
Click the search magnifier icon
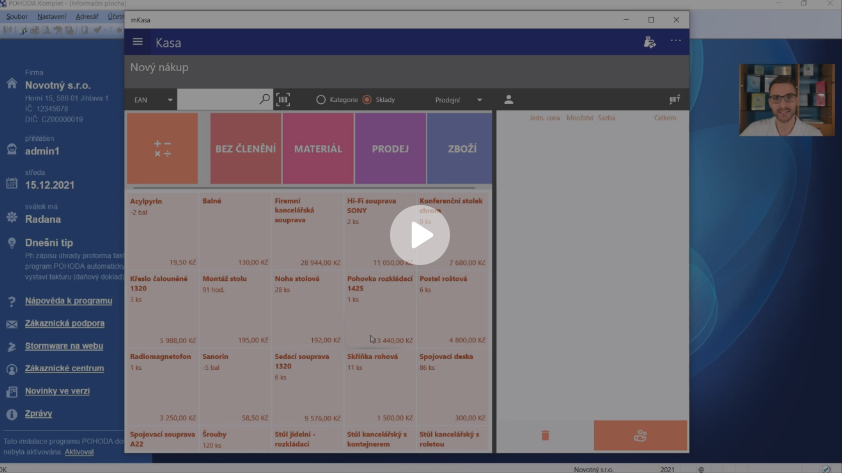[x=265, y=99]
